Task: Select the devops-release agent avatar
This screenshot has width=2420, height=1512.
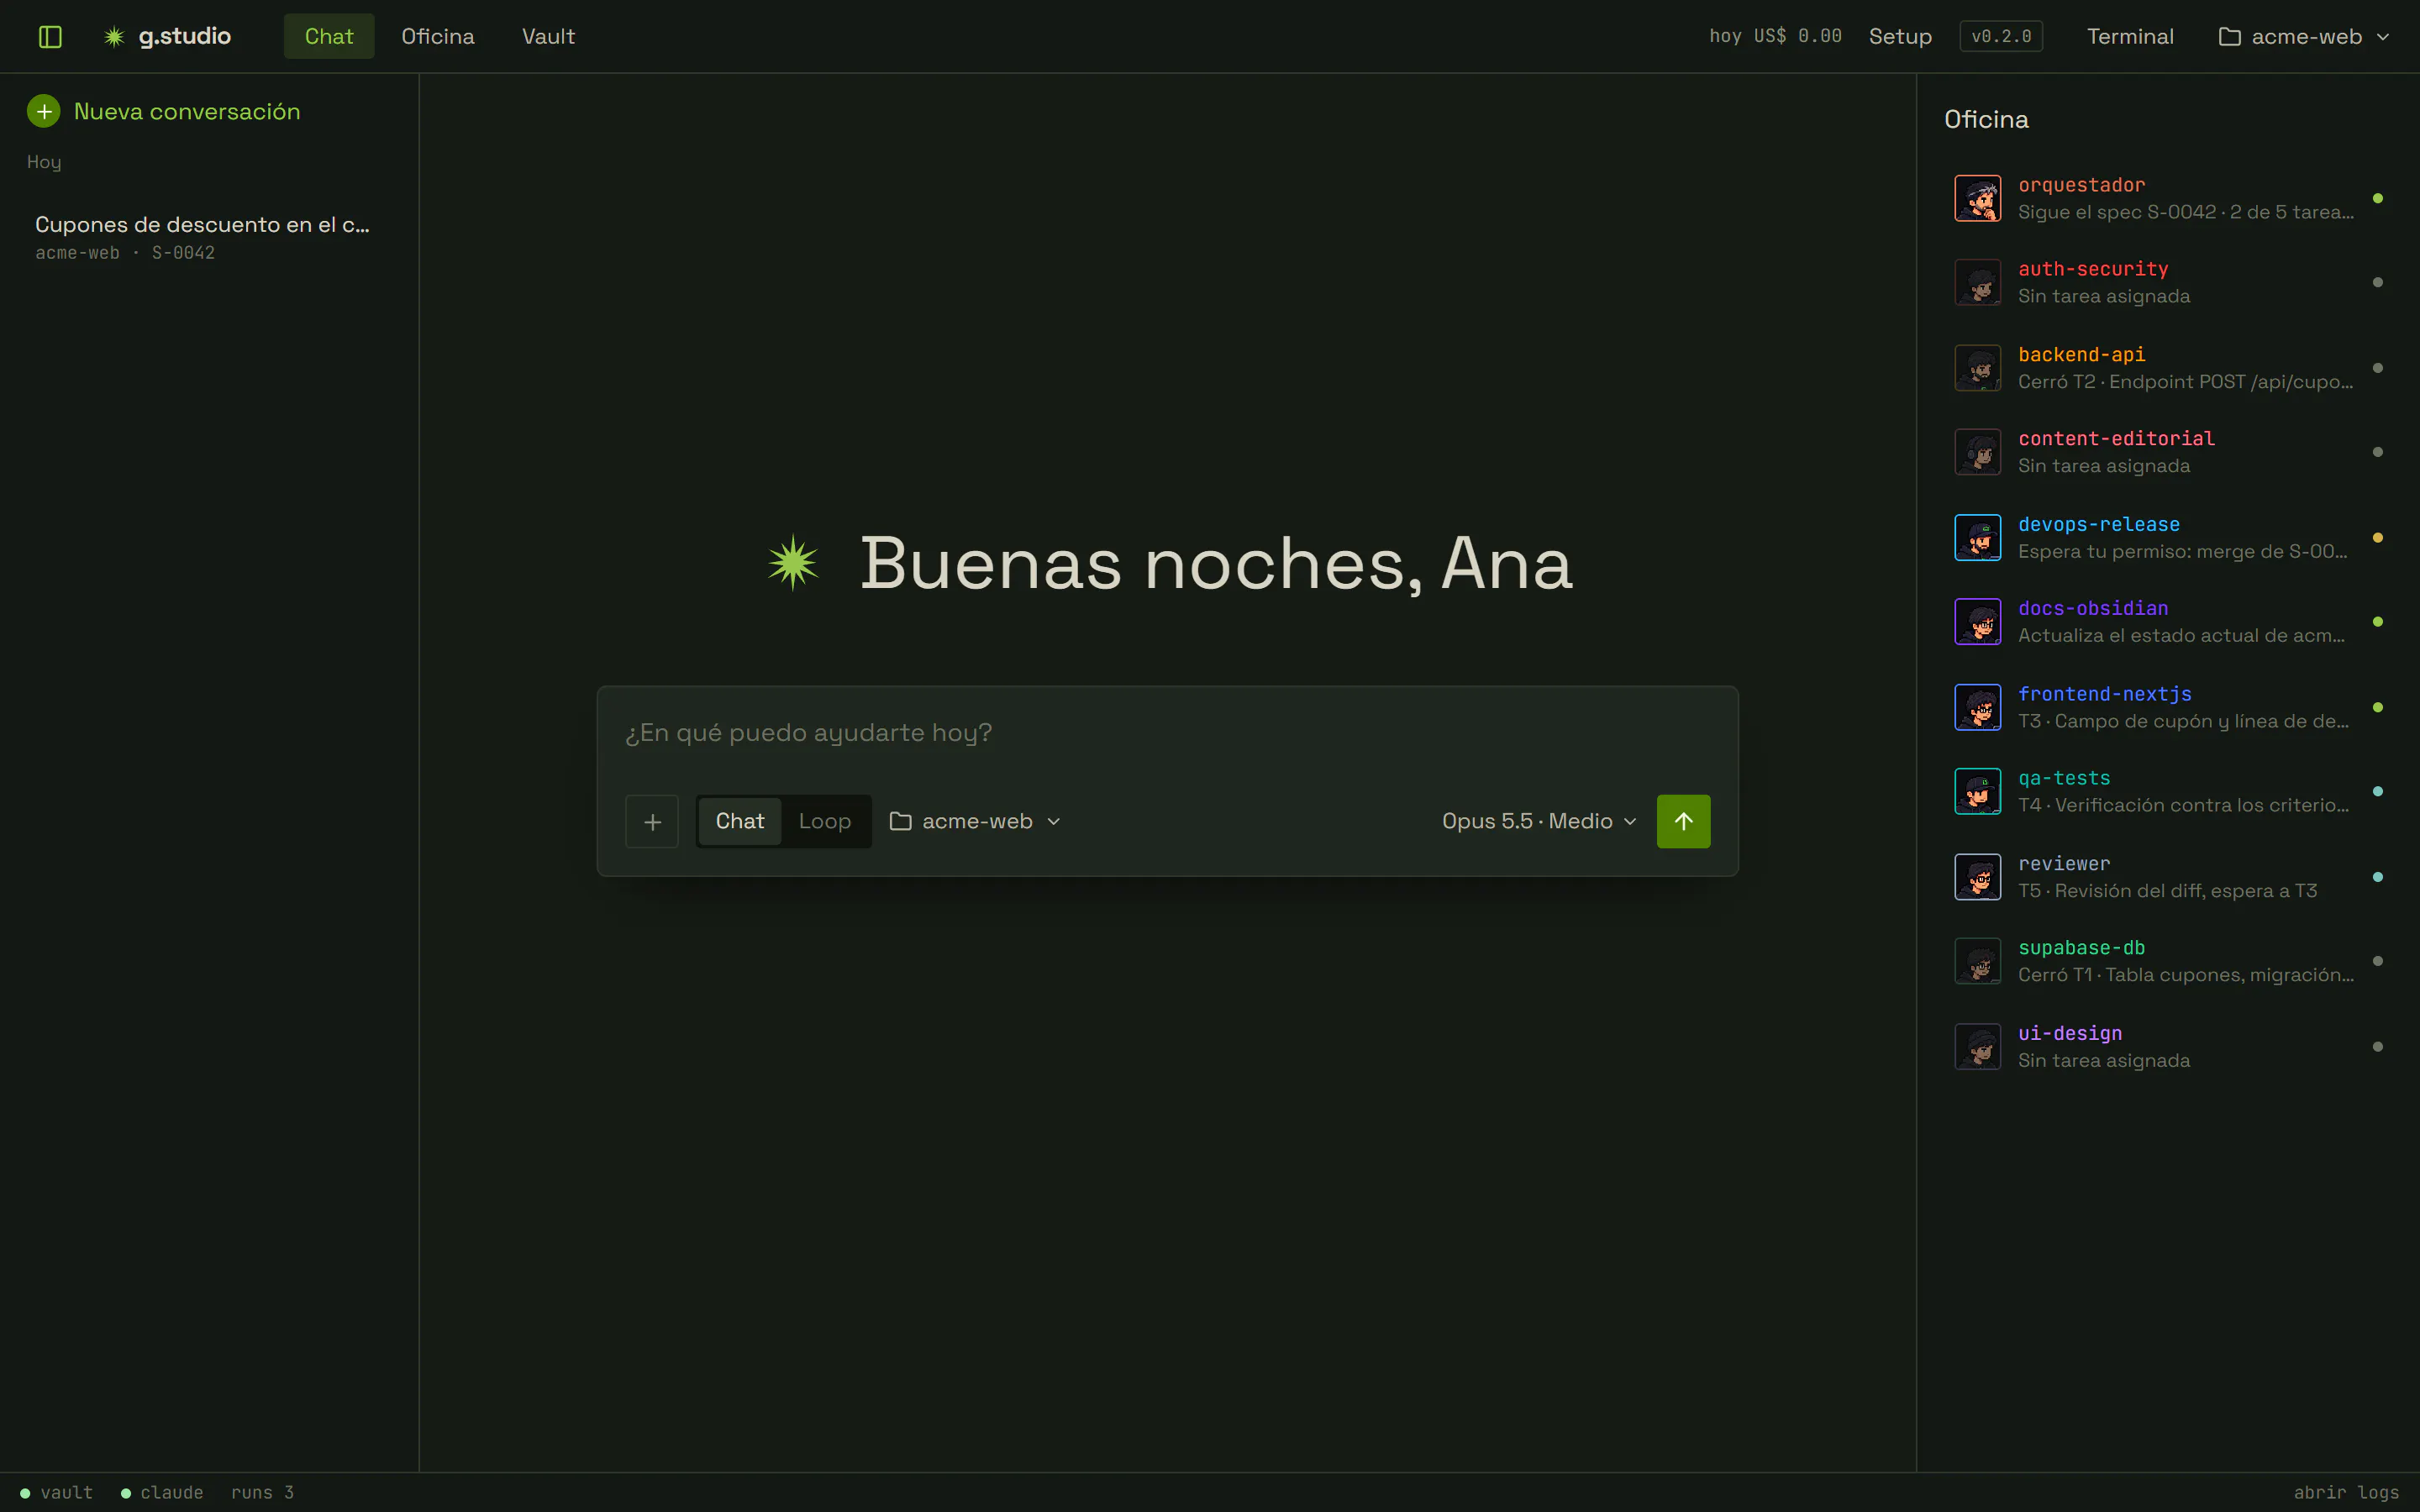Action: coord(1977,537)
